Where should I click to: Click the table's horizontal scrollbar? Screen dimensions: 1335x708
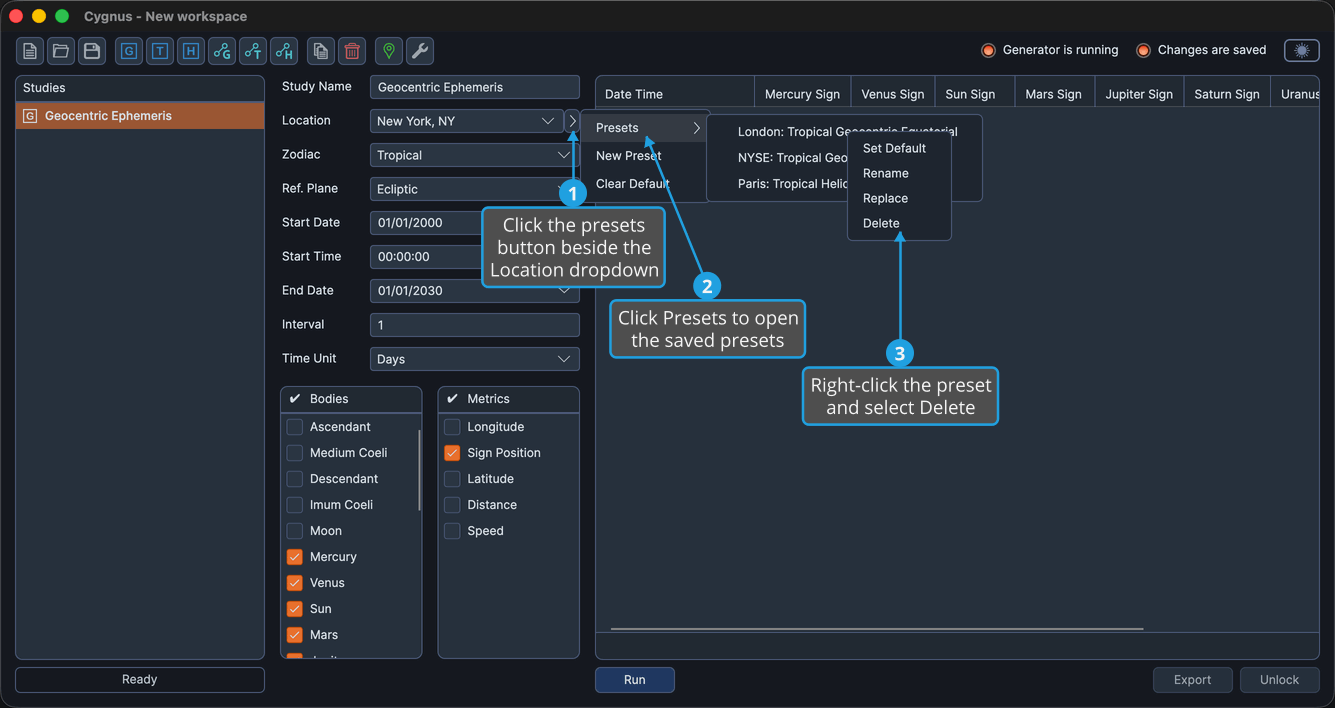tap(877, 629)
